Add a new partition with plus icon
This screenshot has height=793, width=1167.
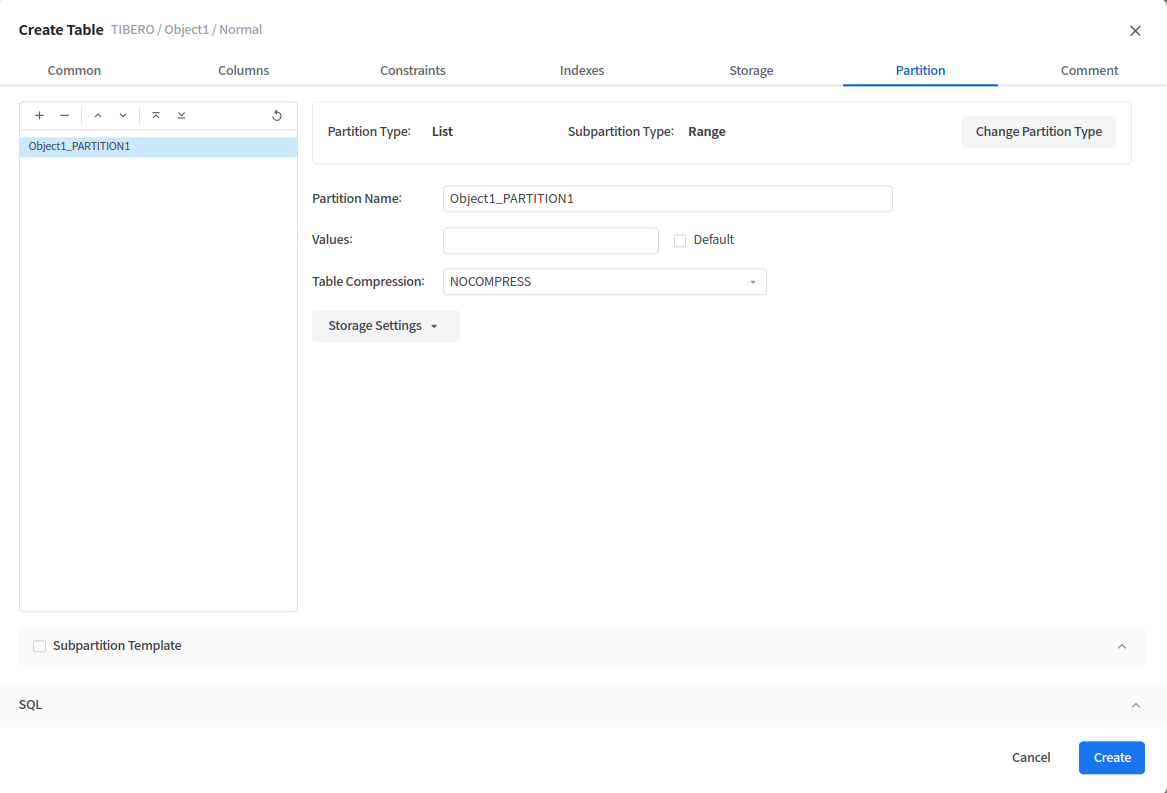pos(39,116)
